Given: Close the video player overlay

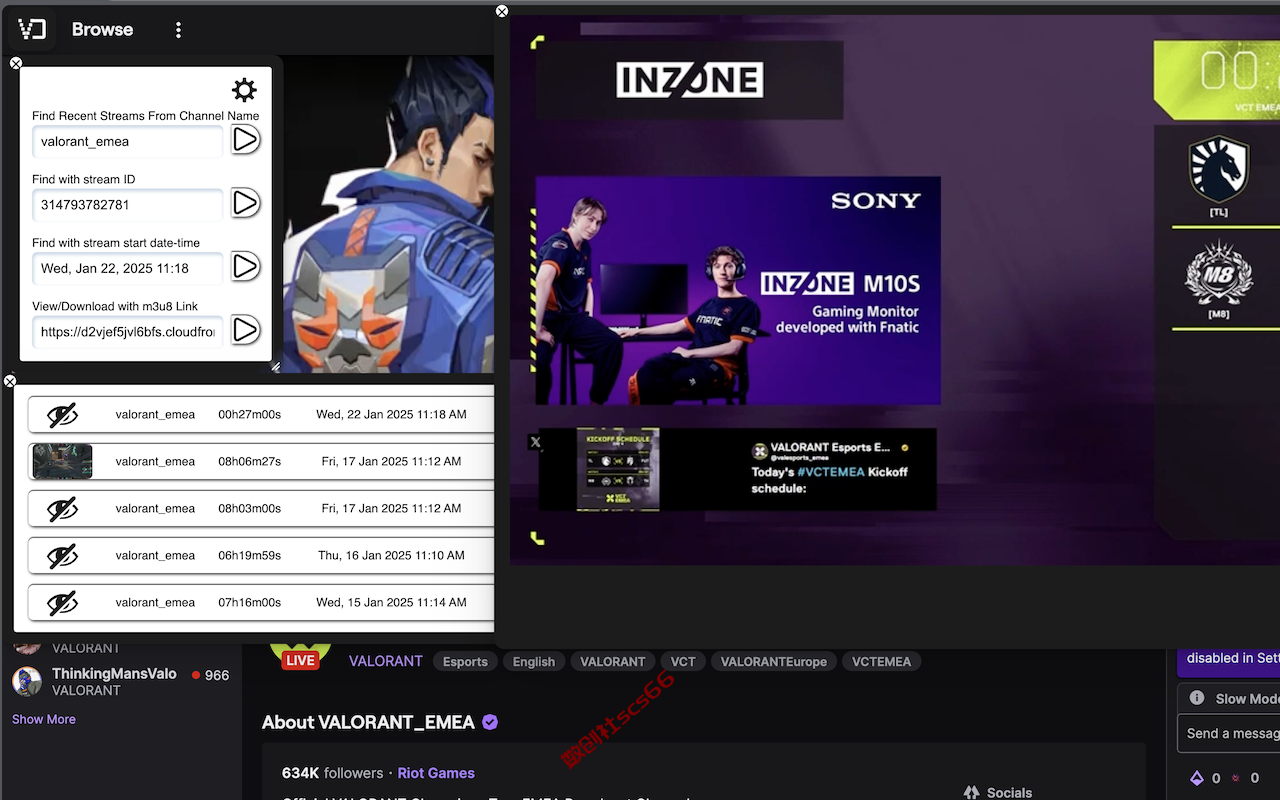Looking at the screenshot, I should click(x=502, y=11).
